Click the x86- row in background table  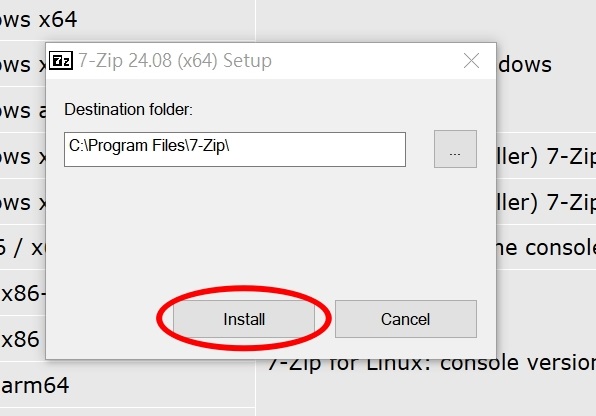pyautogui.click(x=23, y=294)
